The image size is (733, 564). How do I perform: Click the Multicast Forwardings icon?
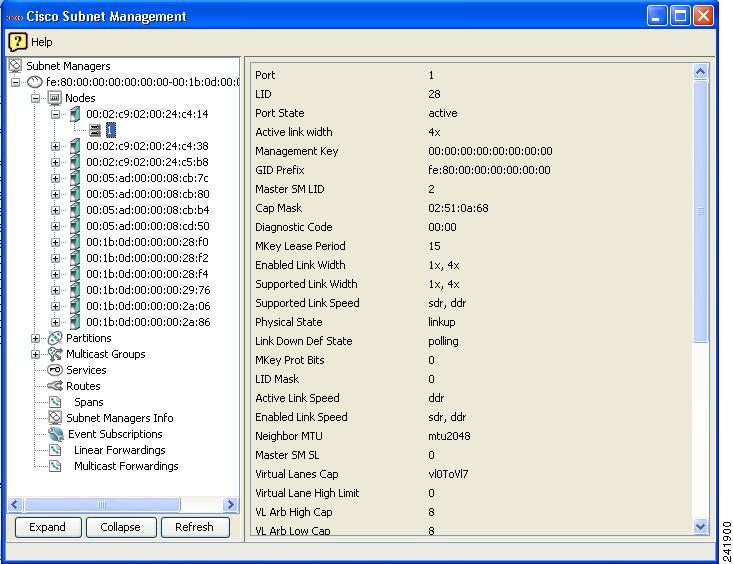(x=55, y=466)
